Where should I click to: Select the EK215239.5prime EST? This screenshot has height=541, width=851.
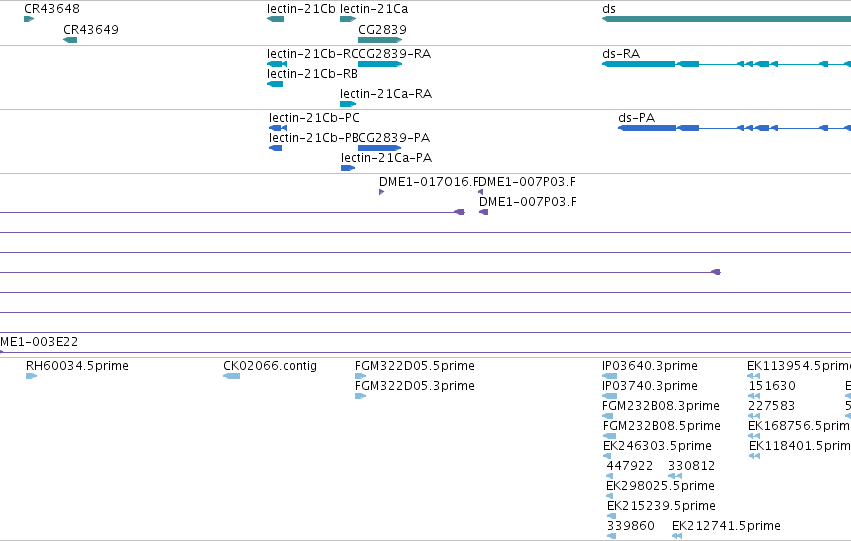click(611, 517)
